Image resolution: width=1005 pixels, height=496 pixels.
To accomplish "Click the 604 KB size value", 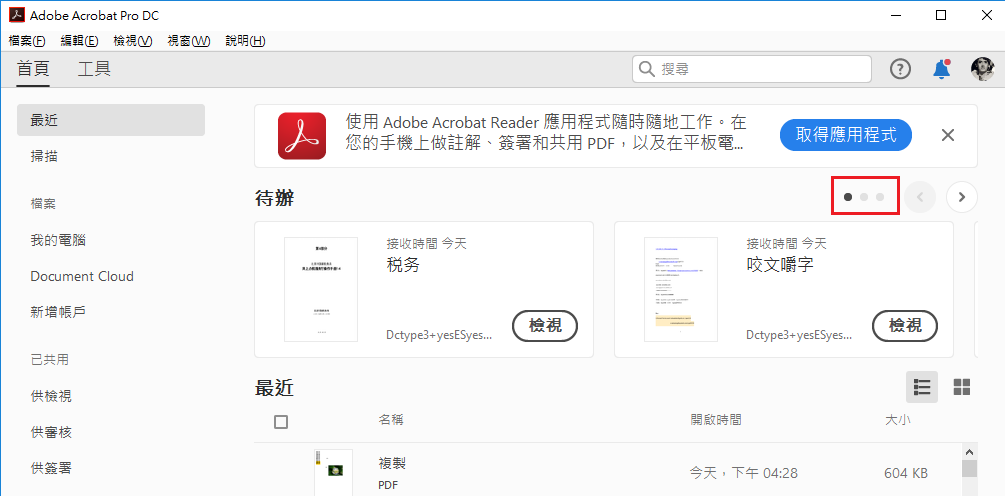I will click(906, 474).
